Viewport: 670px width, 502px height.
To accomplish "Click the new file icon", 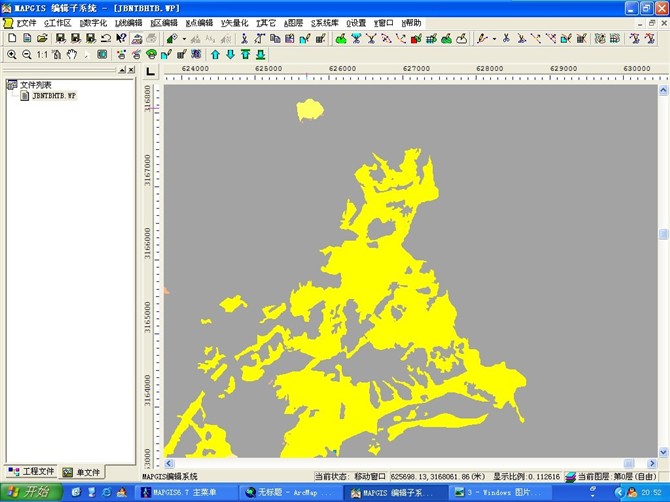I will [x=12, y=38].
